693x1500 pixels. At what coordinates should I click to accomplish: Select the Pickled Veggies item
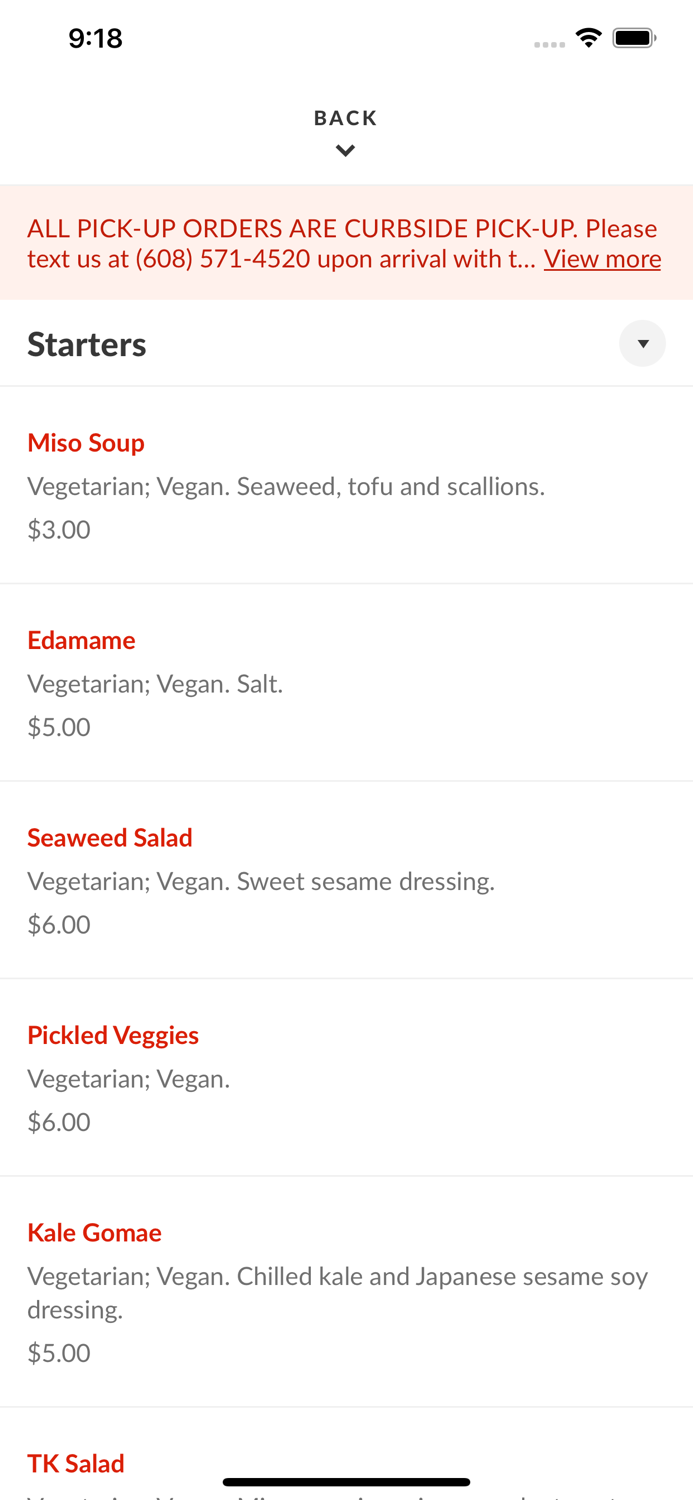coord(113,1035)
